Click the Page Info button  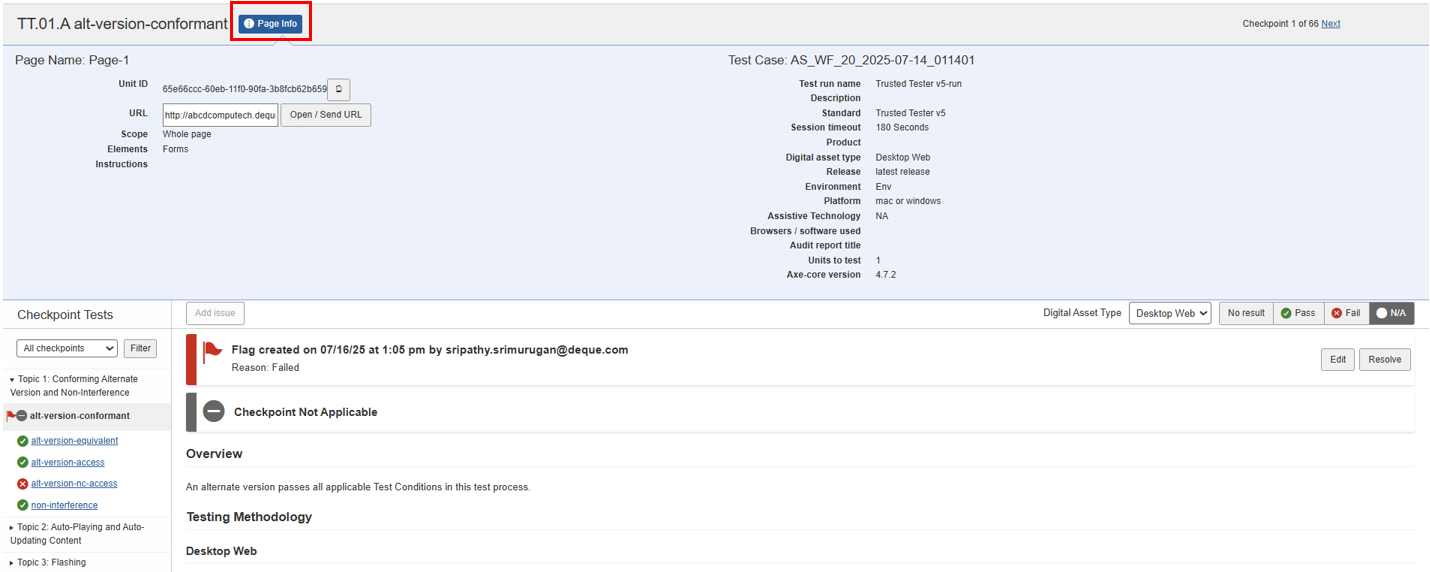click(x=270, y=23)
